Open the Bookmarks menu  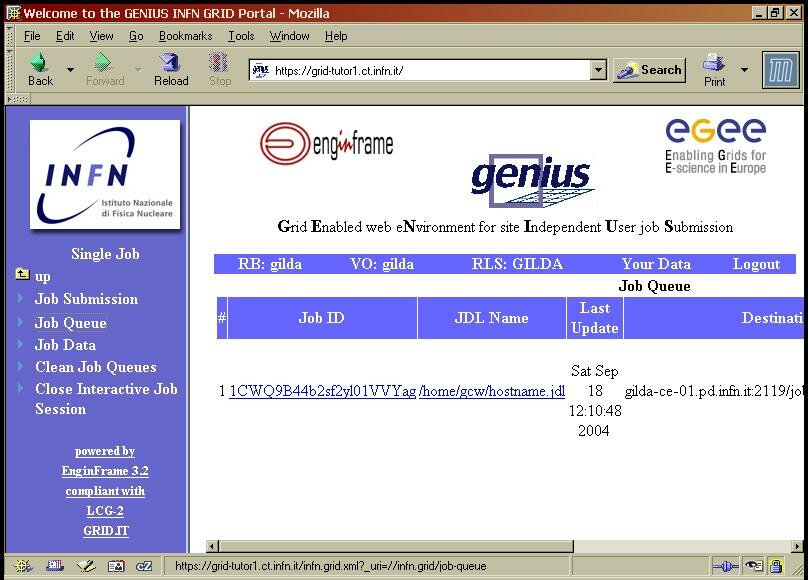pyautogui.click(x=186, y=36)
